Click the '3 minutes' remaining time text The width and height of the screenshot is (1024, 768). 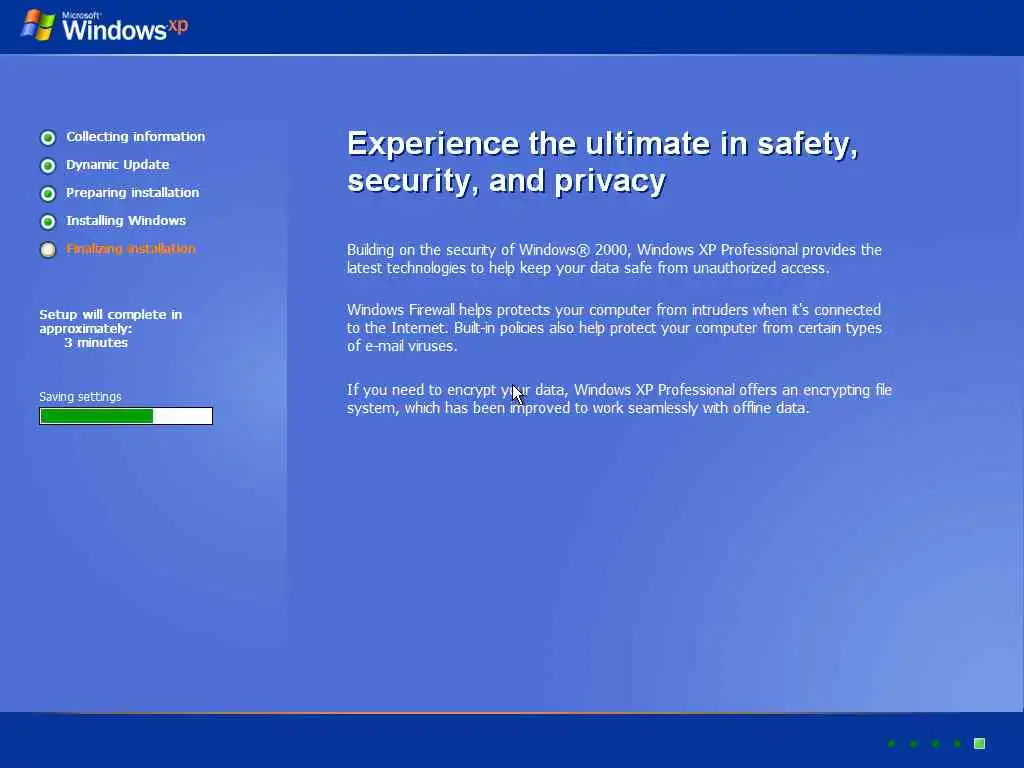pos(96,343)
